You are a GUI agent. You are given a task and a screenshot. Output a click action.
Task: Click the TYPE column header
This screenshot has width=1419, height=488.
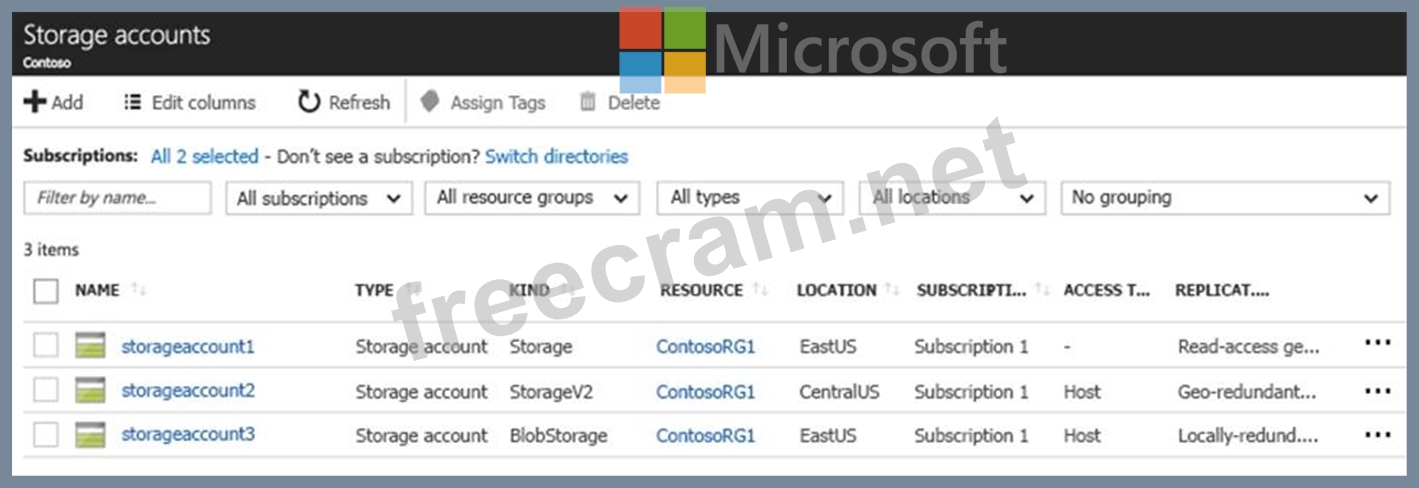click(374, 291)
